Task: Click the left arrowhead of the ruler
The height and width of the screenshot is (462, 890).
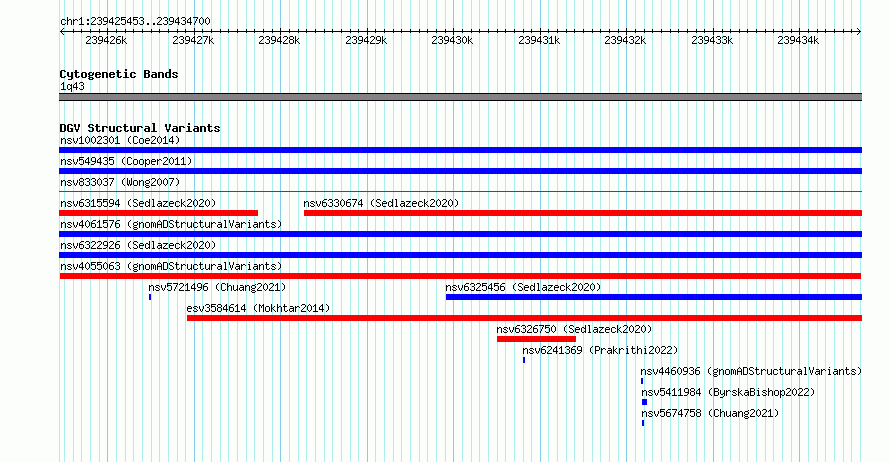Action: click(62, 31)
